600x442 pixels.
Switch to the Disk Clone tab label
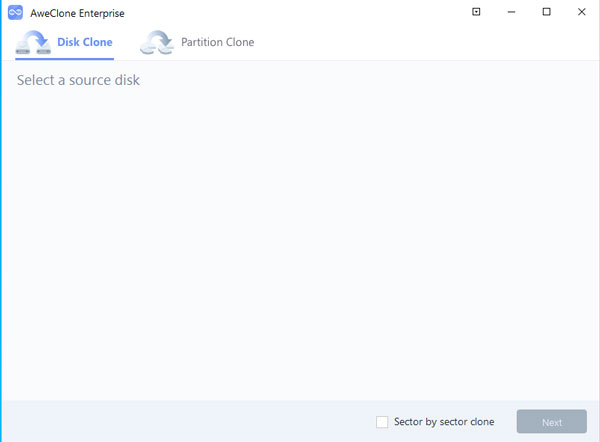pyautogui.click(x=85, y=42)
